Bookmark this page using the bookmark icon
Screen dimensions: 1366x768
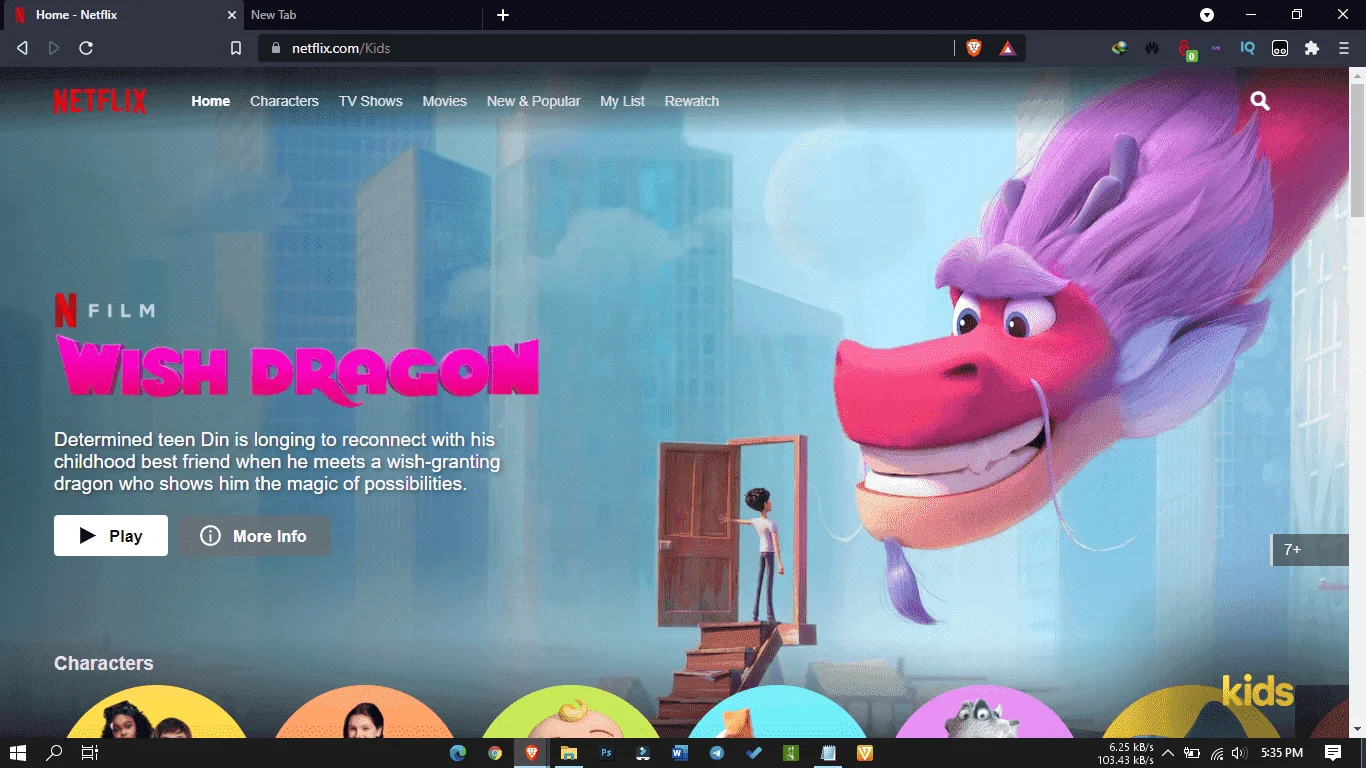[236, 48]
